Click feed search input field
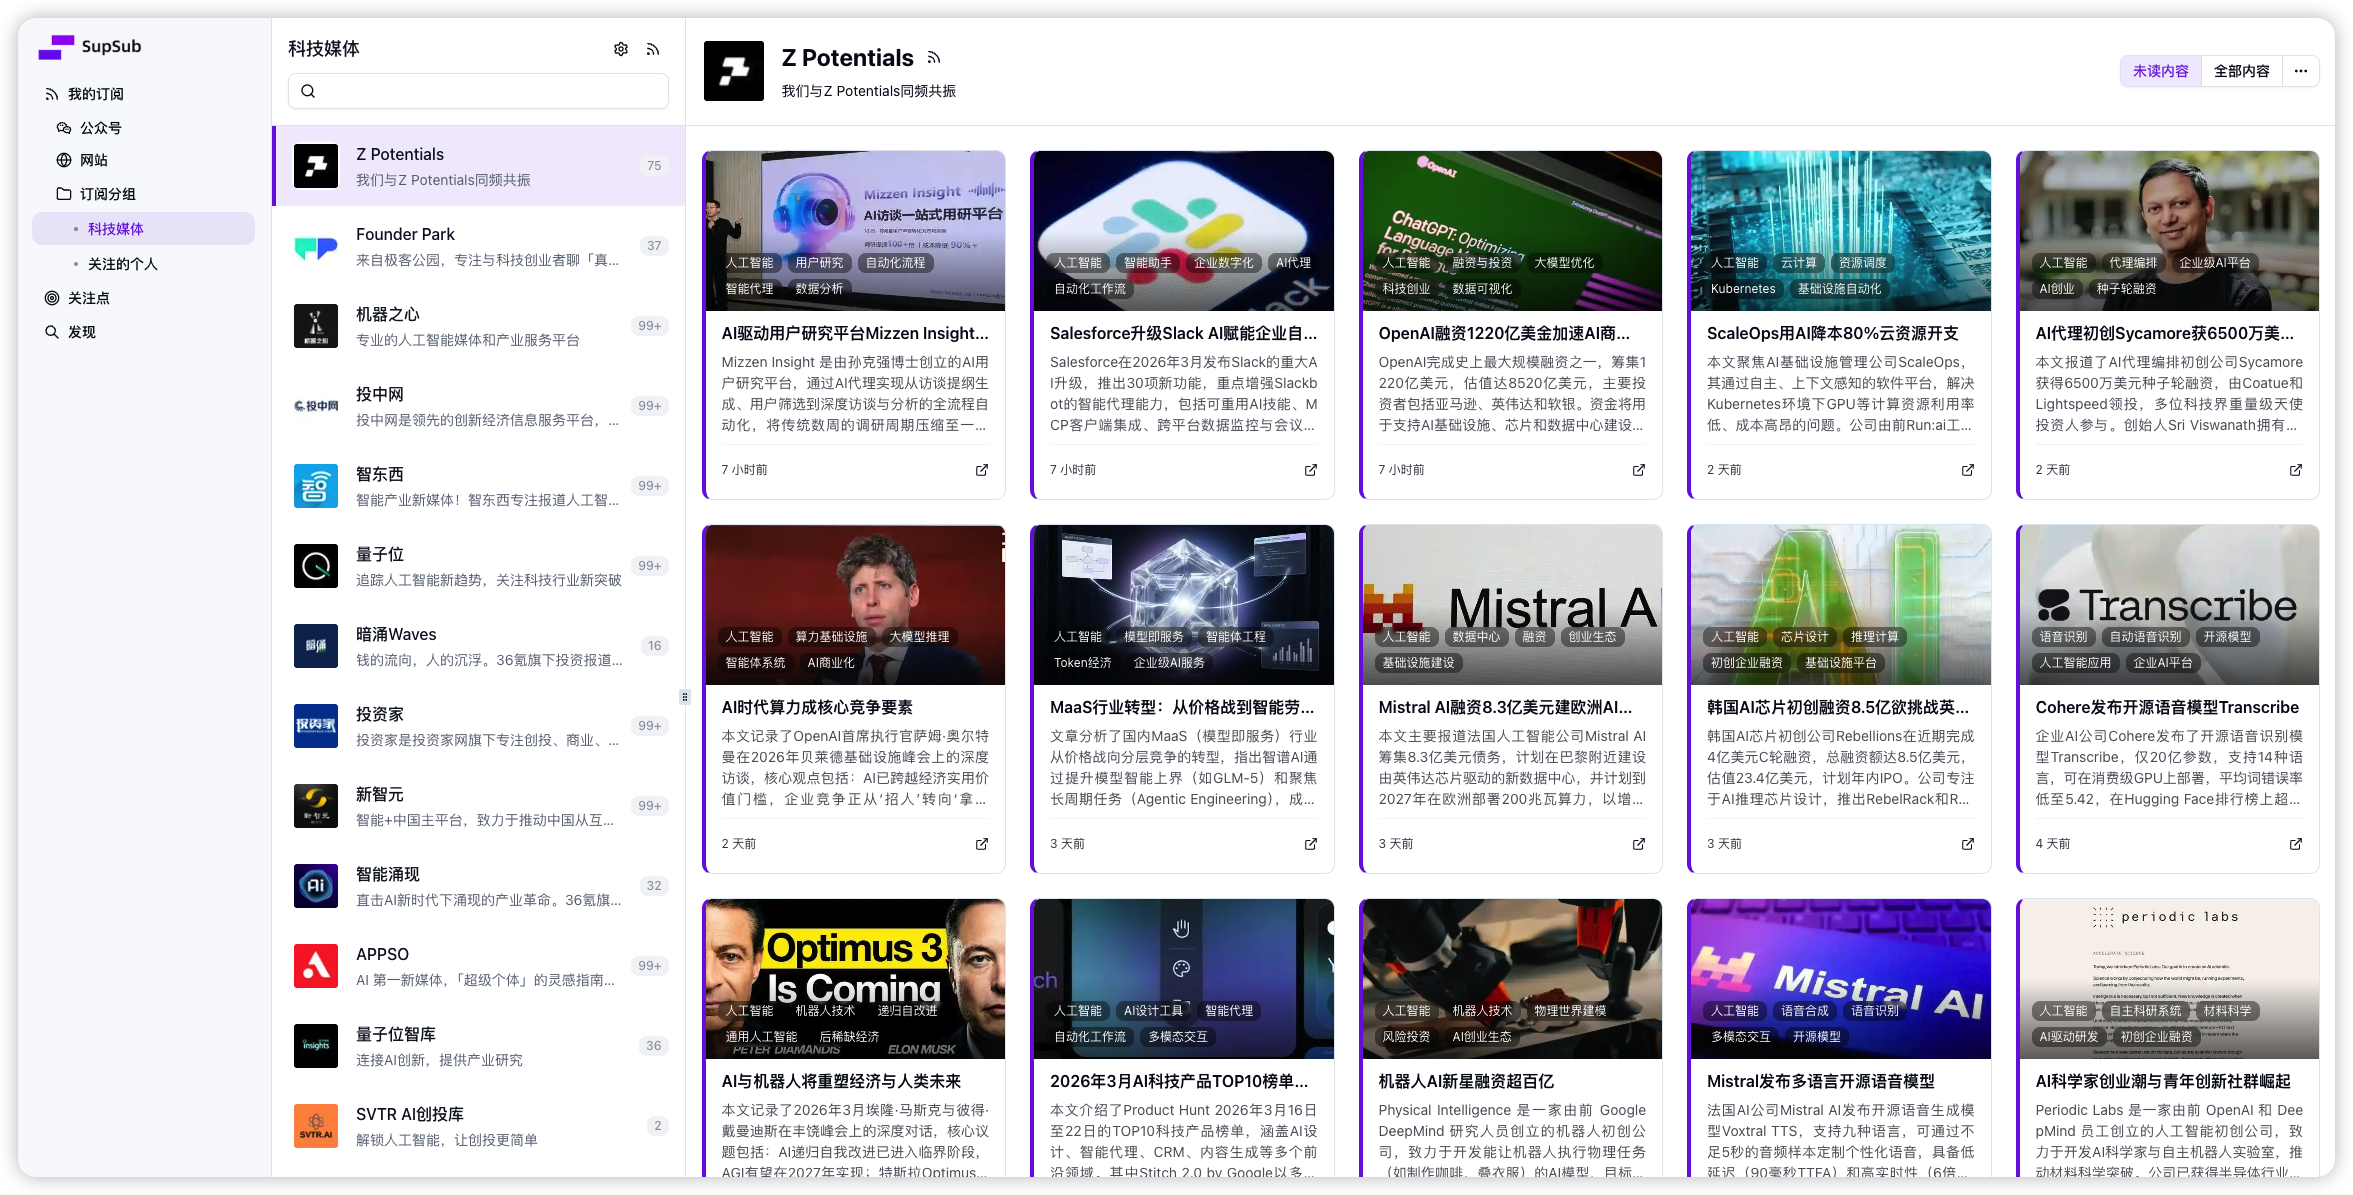Viewport: 2353px width, 1195px height. coord(478,91)
